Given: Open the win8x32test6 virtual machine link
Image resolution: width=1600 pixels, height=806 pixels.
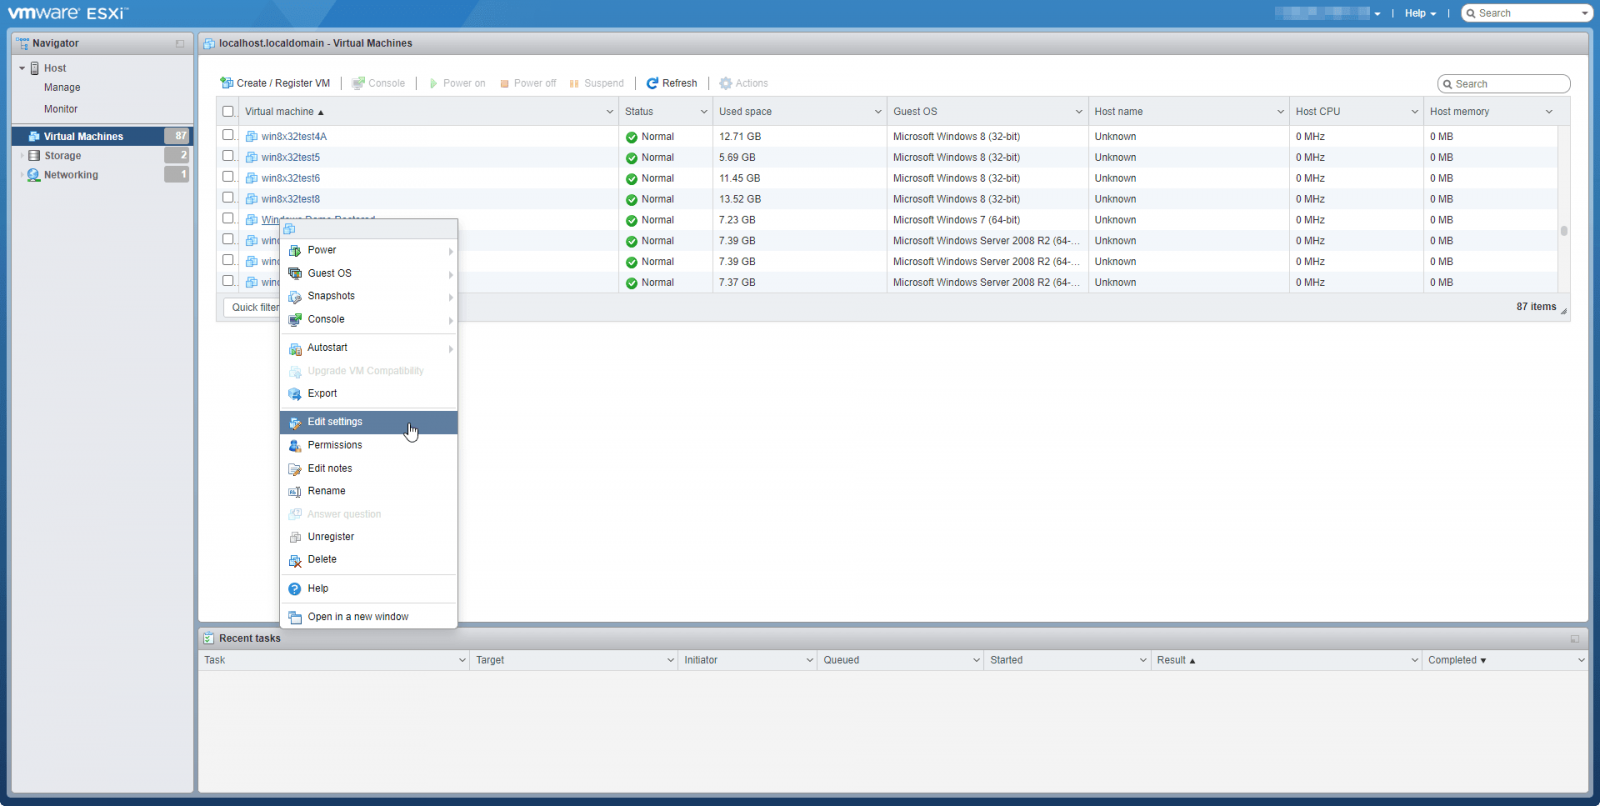Looking at the screenshot, I should (x=291, y=179).
